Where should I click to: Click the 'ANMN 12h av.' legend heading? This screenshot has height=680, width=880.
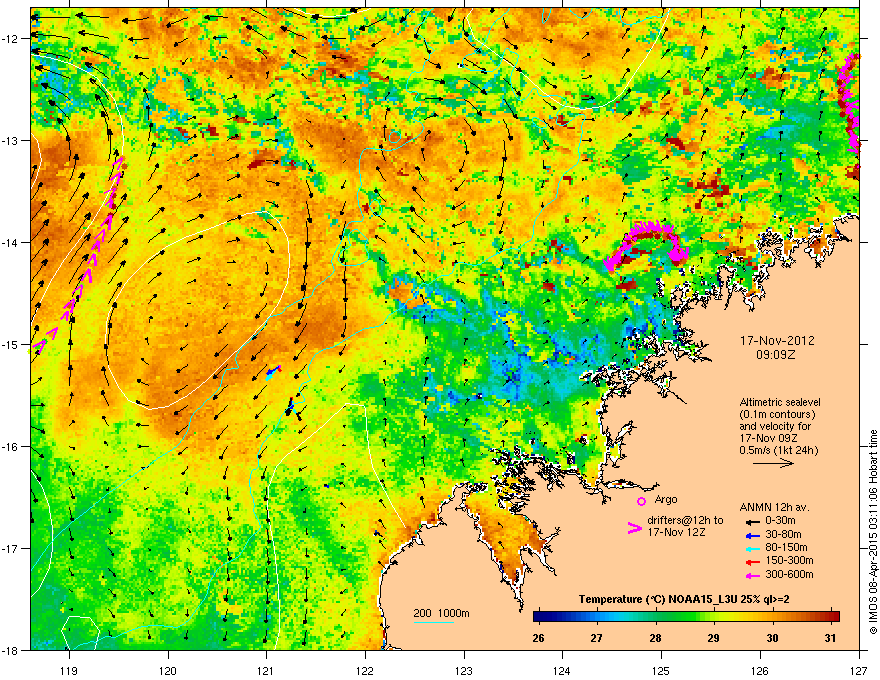coord(774,507)
